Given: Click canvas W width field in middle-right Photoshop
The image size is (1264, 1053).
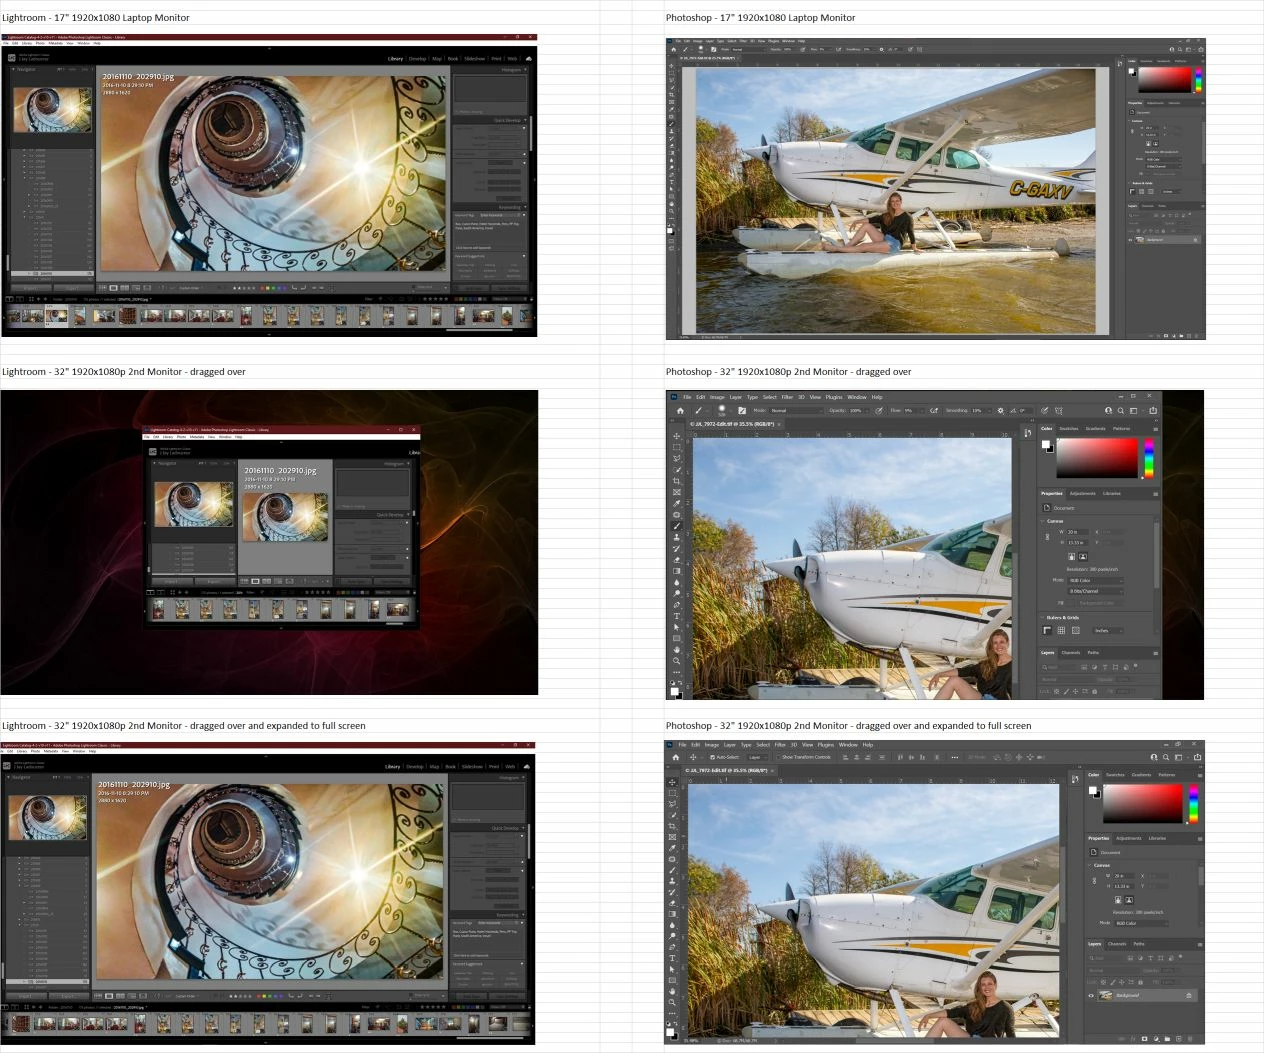Looking at the screenshot, I should coord(1077,532).
